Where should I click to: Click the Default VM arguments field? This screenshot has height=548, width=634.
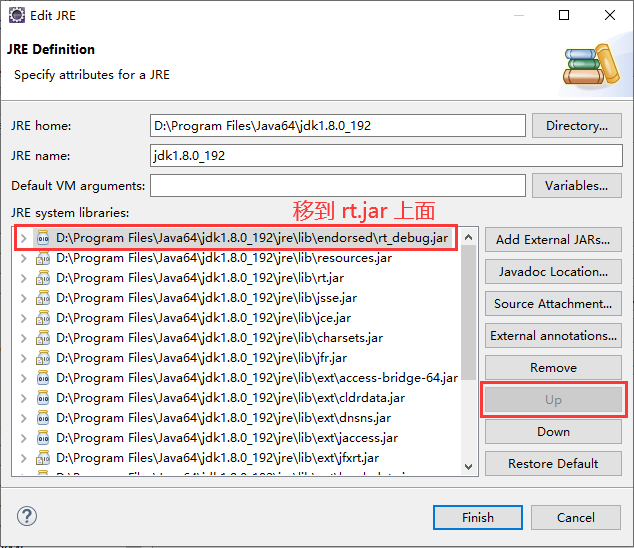coord(337,186)
